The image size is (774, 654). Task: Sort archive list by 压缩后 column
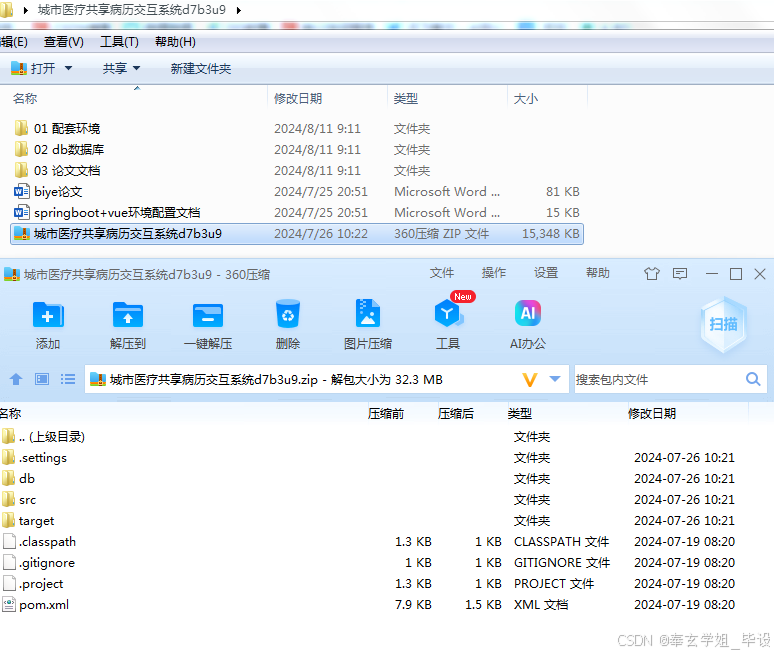[456, 414]
